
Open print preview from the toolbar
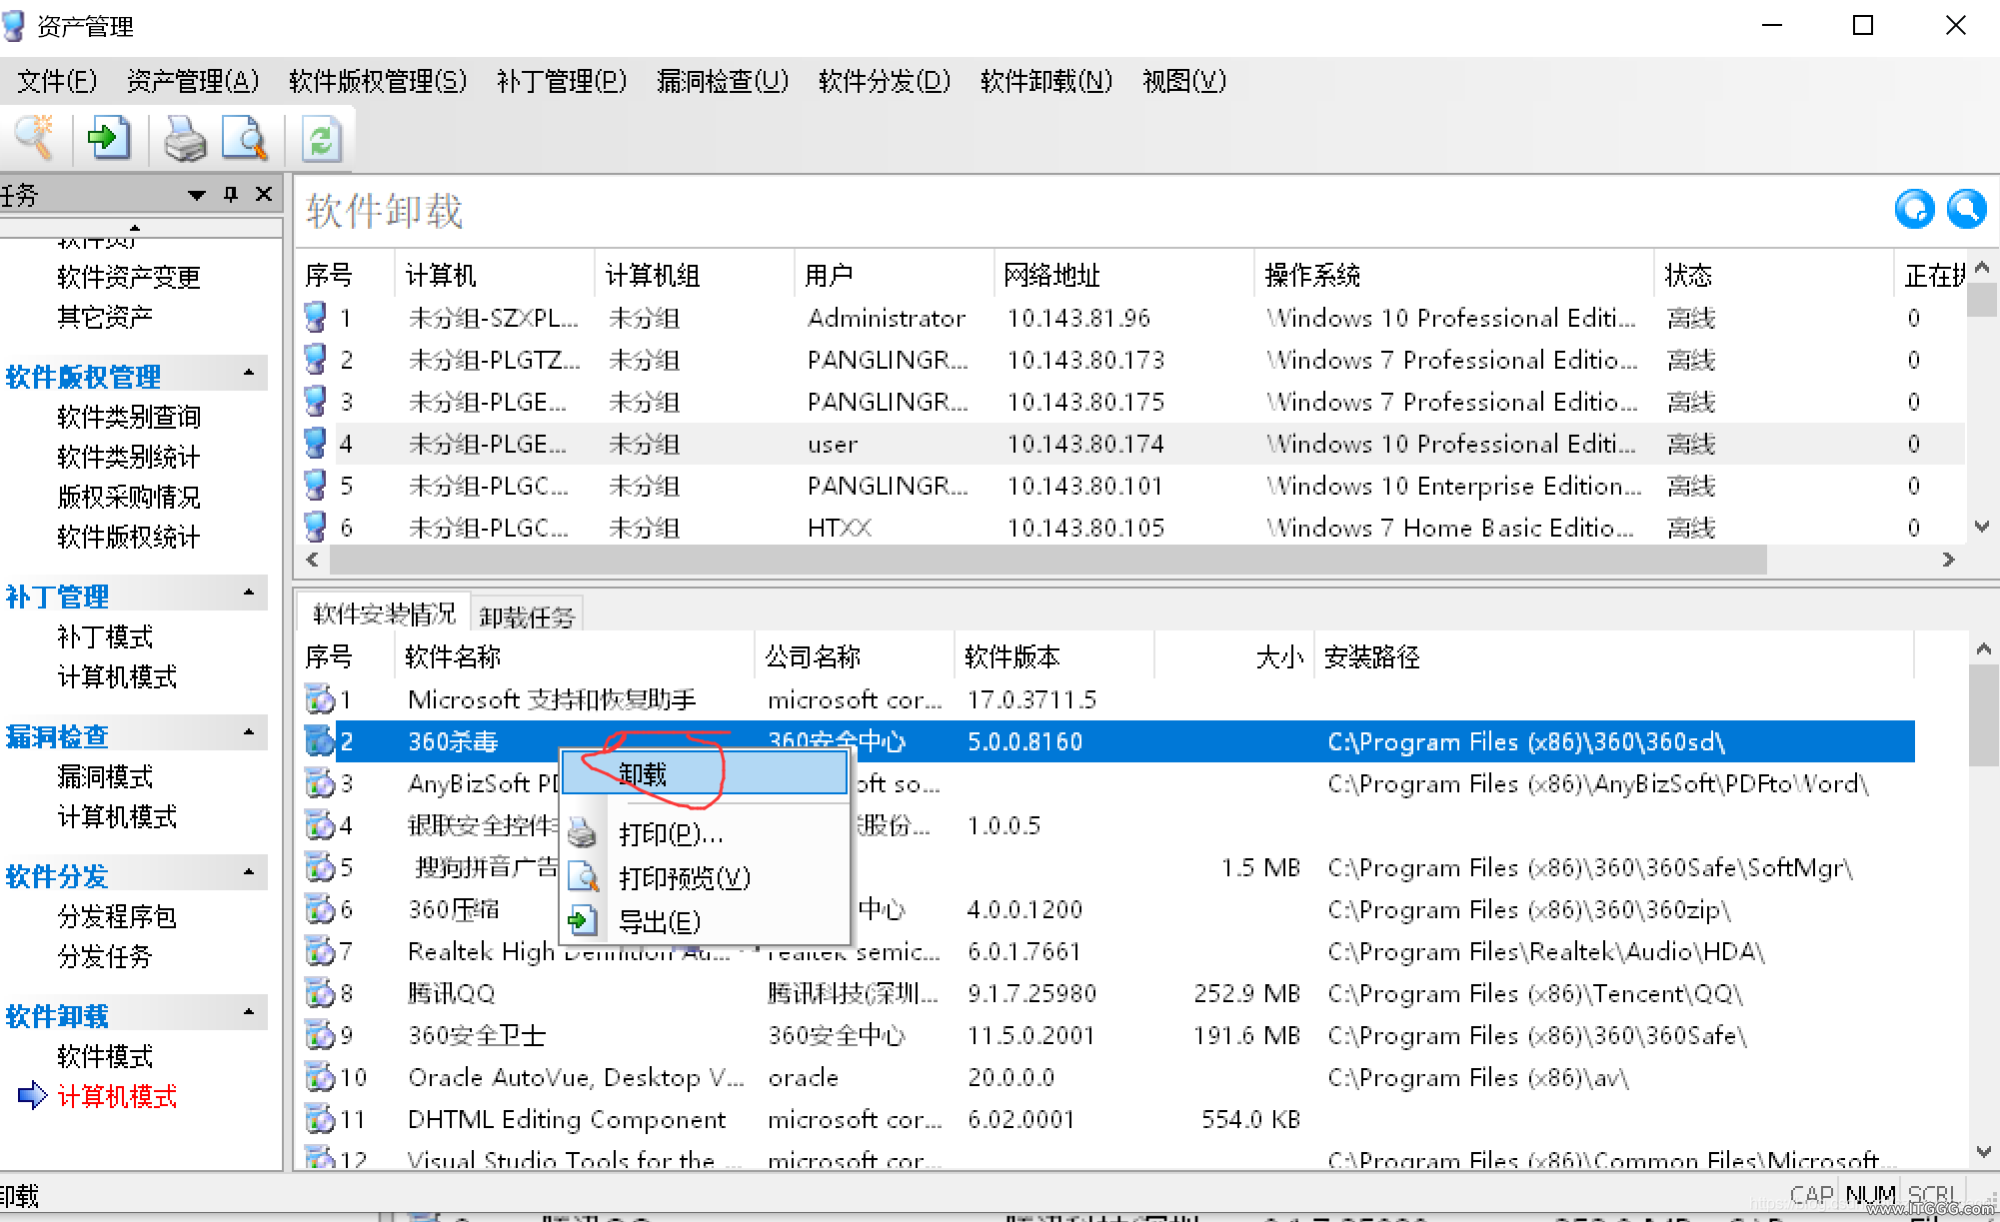pyautogui.click(x=245, y=138)
